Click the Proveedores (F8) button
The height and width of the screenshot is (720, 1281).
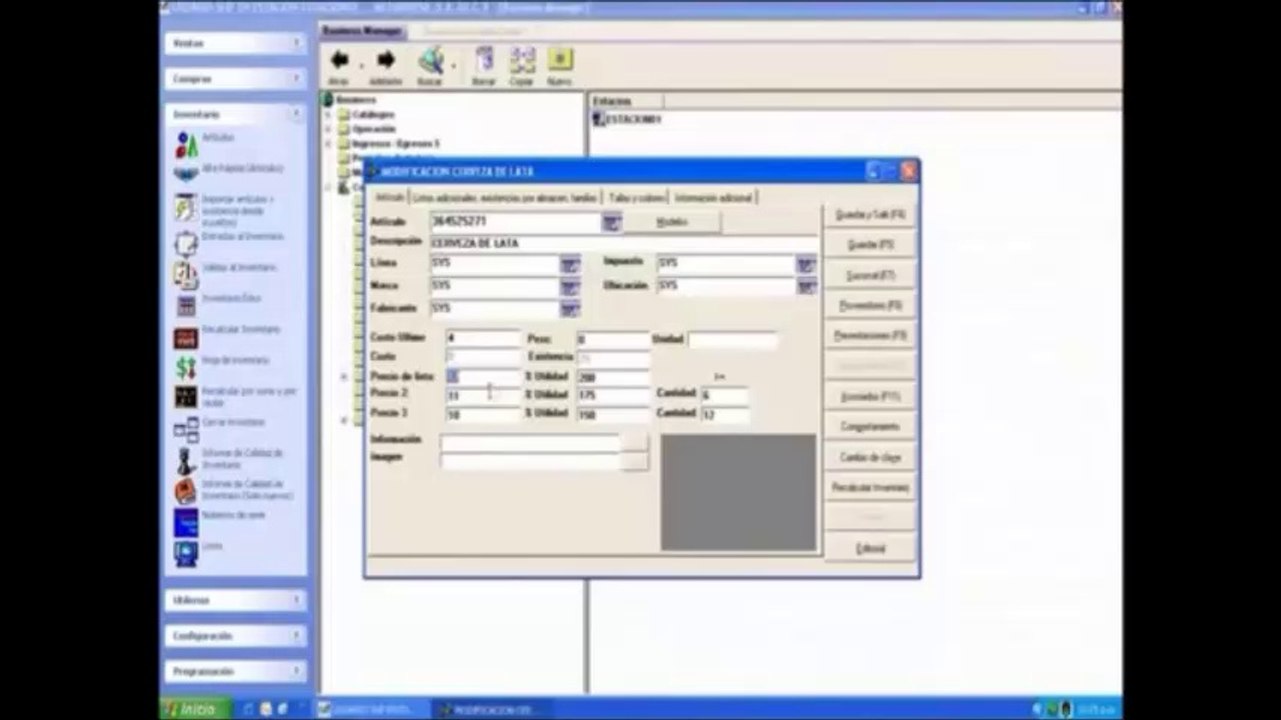coord(870,305)
